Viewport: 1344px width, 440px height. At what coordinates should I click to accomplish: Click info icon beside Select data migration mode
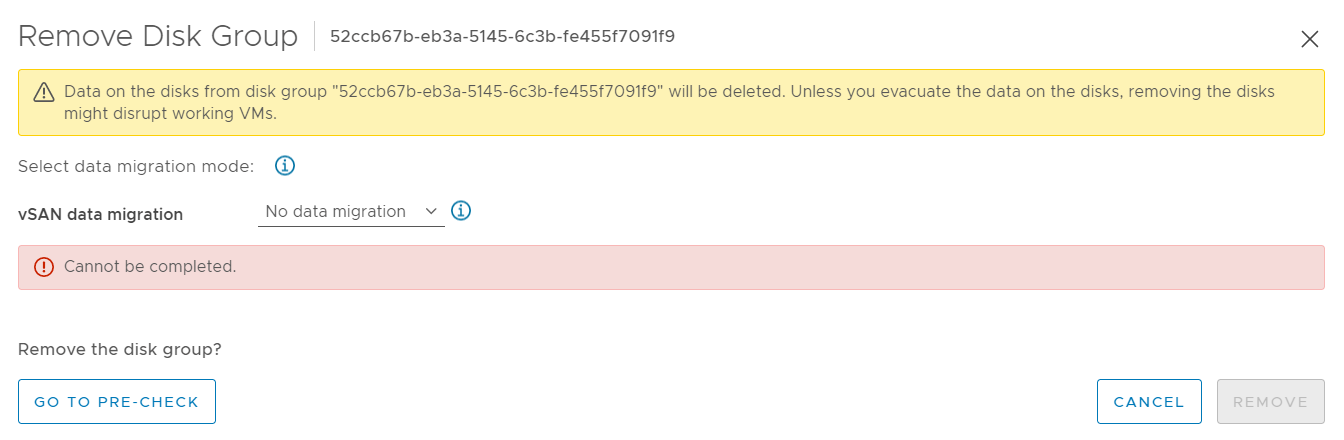(285, 166)
